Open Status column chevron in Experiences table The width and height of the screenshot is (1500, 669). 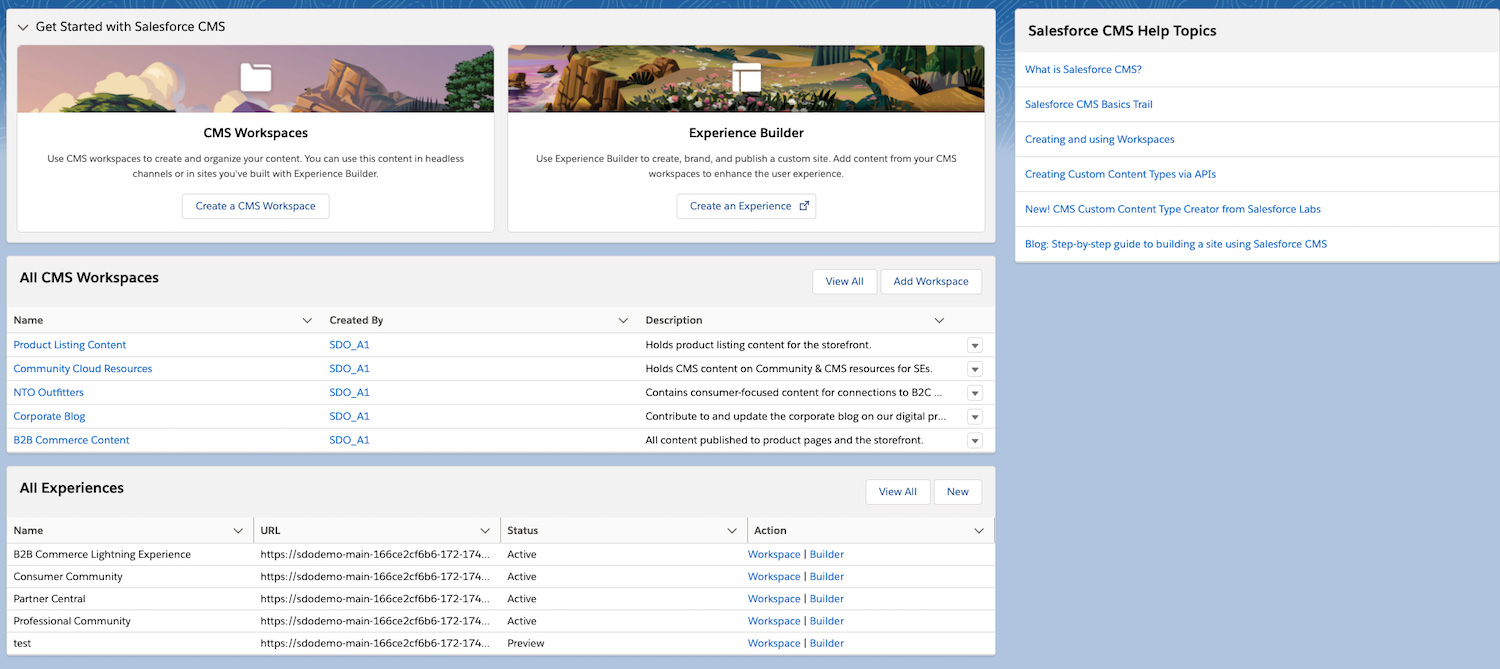point(732,531)
